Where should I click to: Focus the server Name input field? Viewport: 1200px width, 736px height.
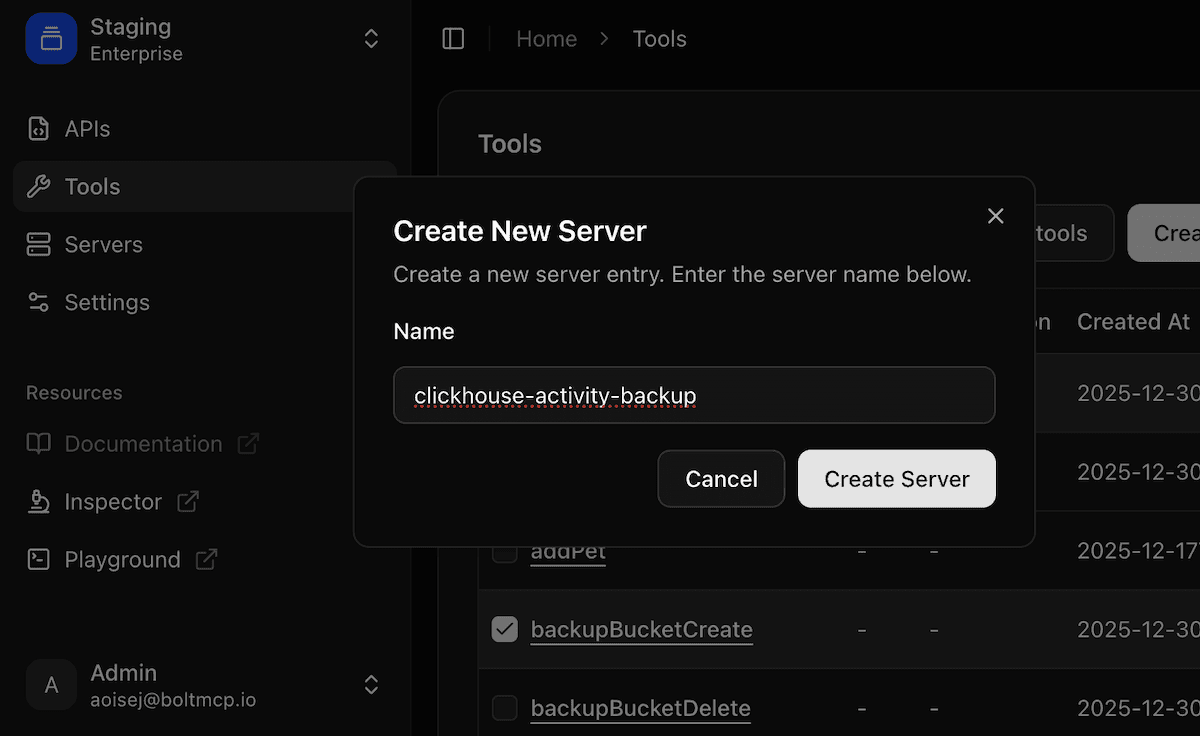pos(694,396)
